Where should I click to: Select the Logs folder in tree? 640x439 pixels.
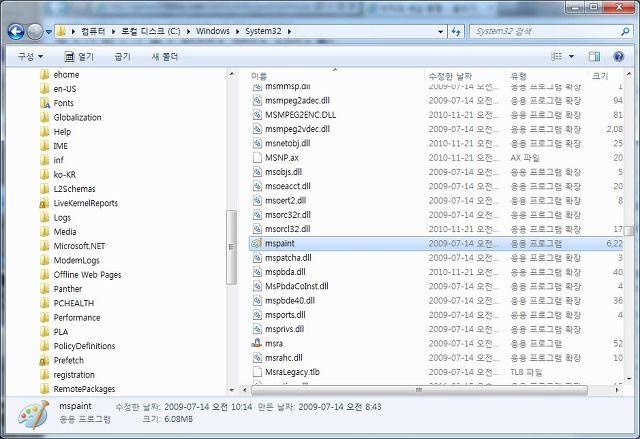62,217
